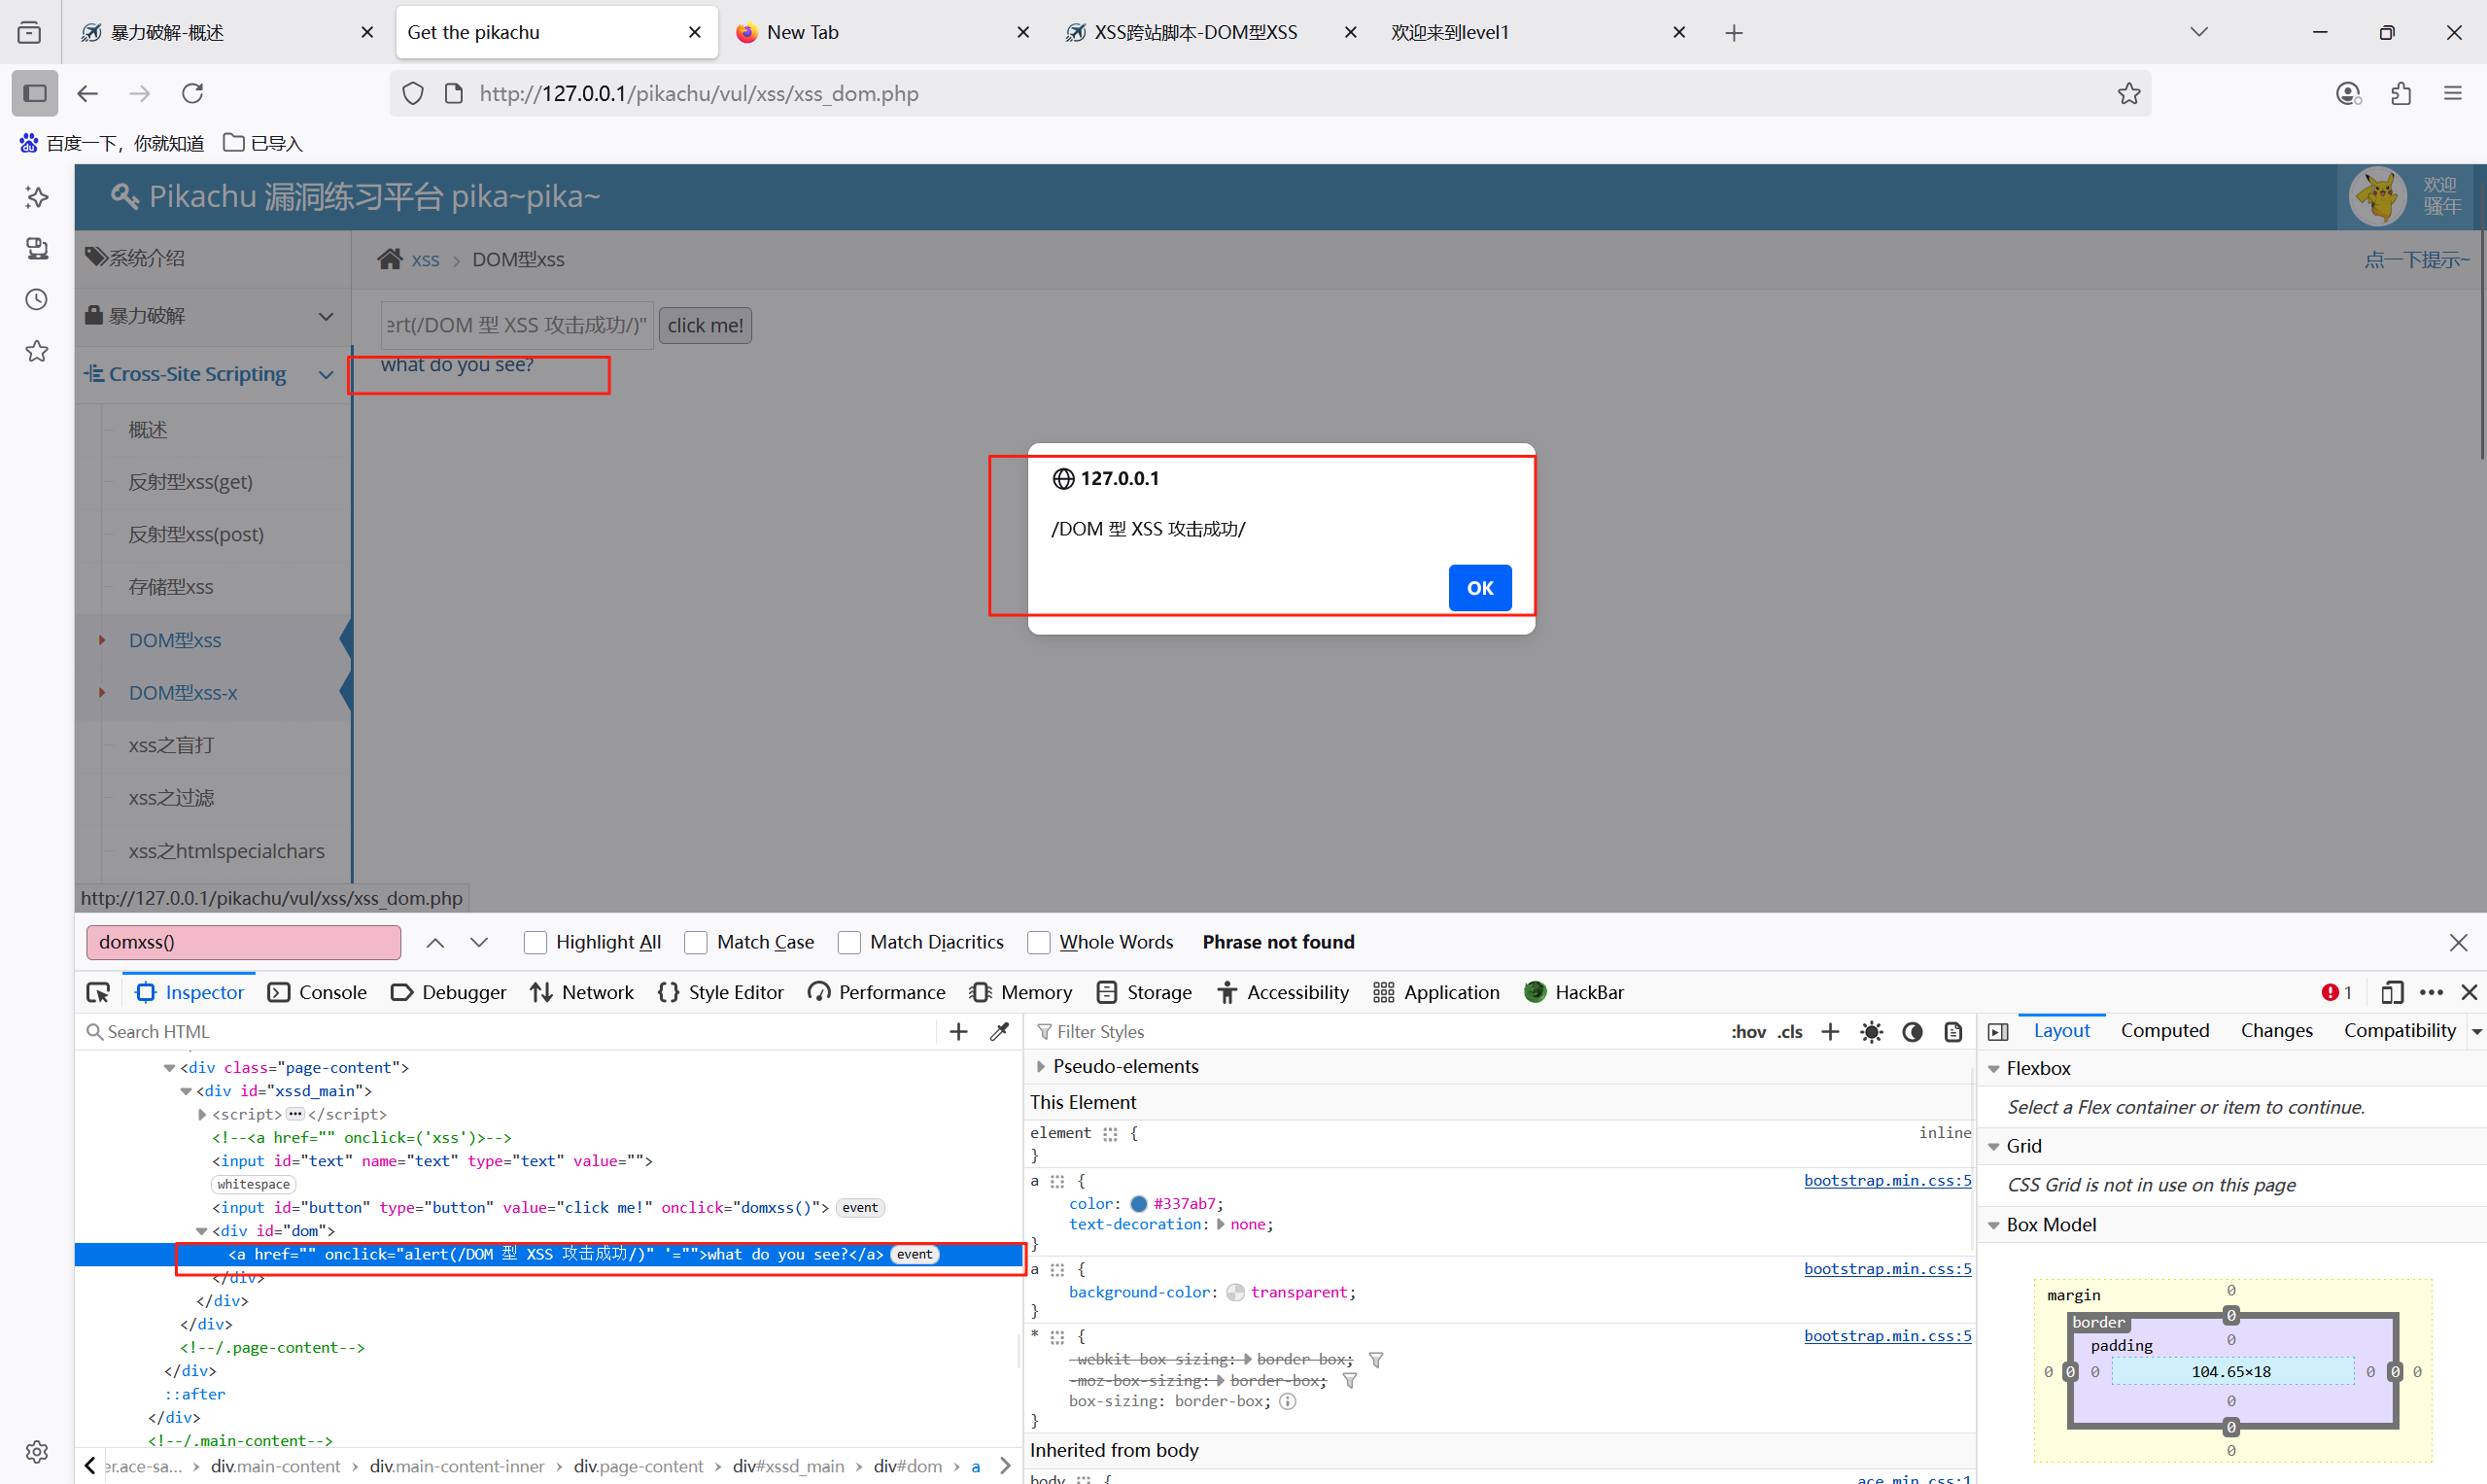Go to previous find result

tap(435, 942)
